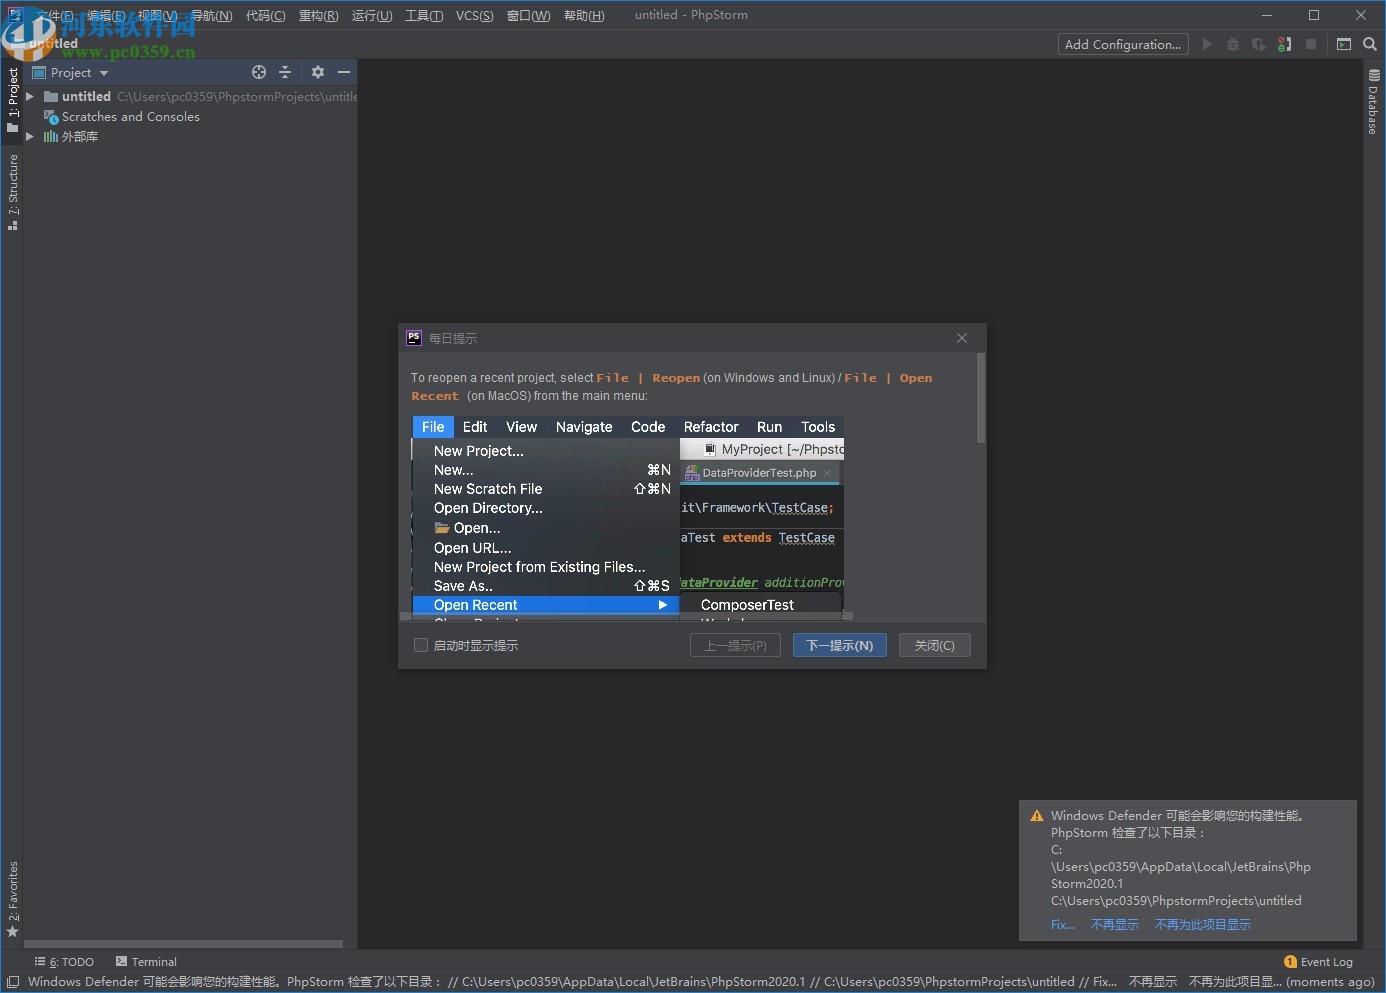Click the Select Opened File crosshair icon
The height and width of the screenshot is (993, 1386).
click(x=259, y=72)
